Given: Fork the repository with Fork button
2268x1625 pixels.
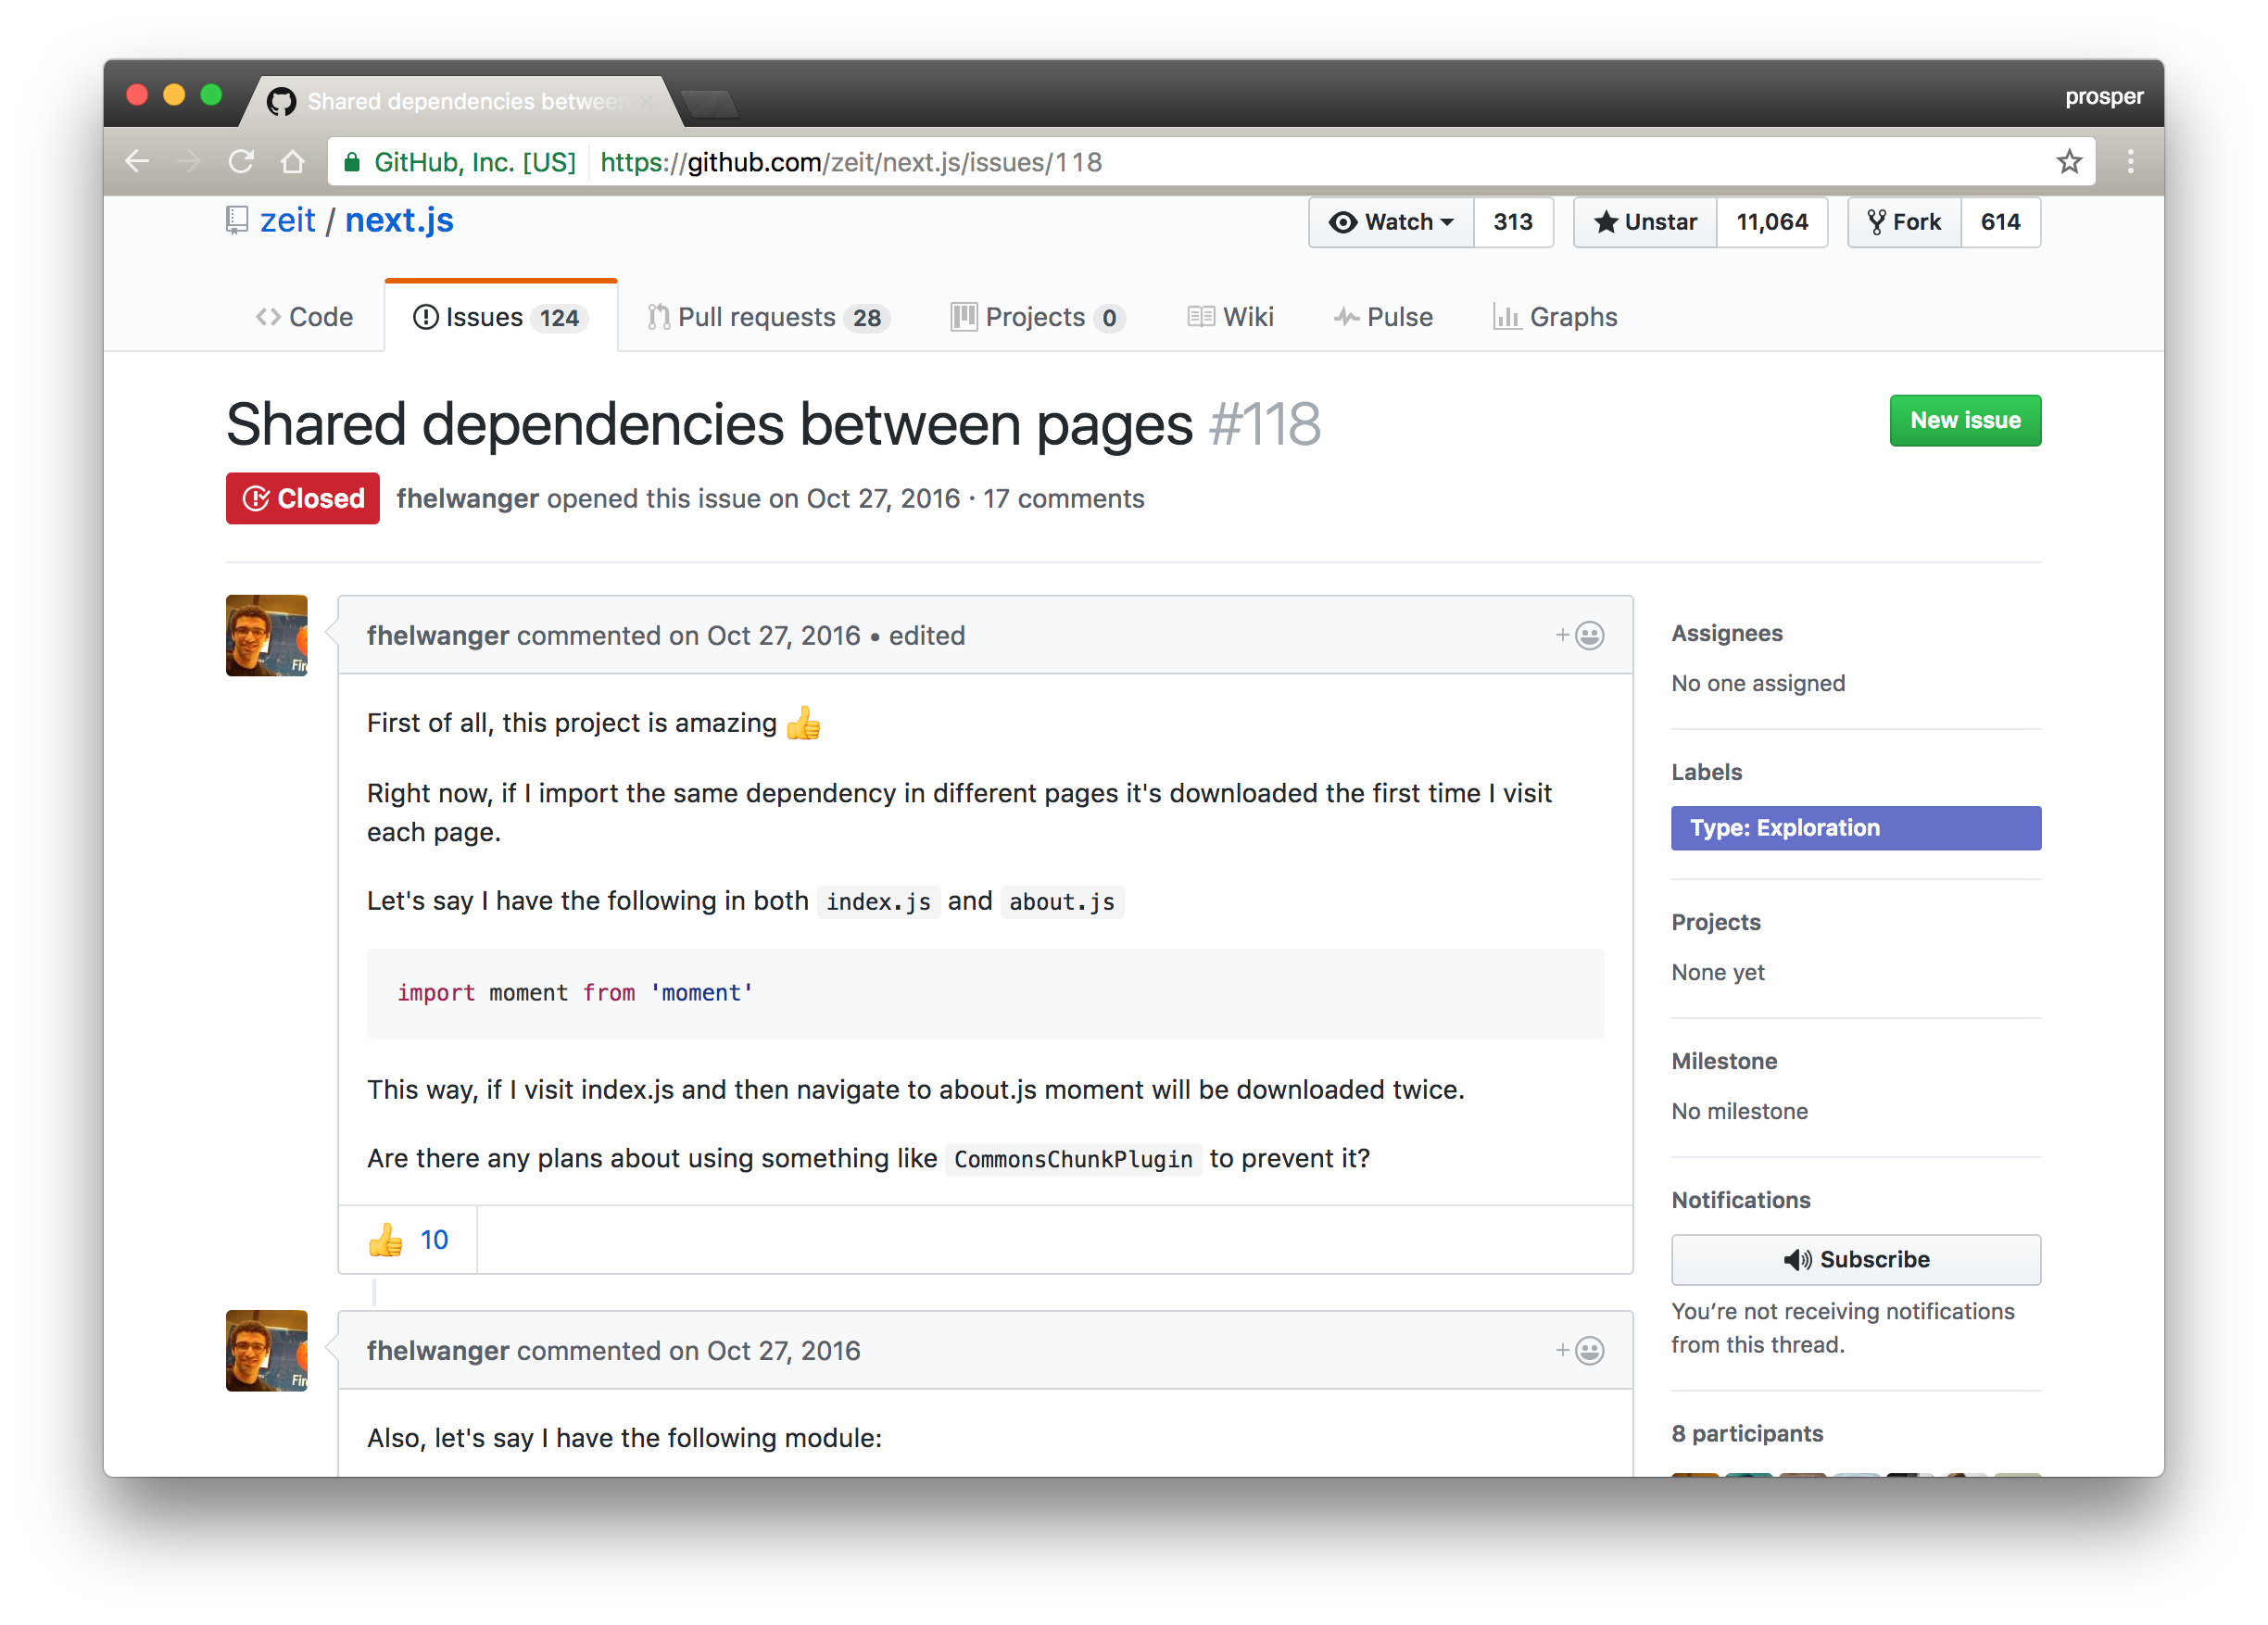Looking at the screenshot, I should pos(1904,222).
